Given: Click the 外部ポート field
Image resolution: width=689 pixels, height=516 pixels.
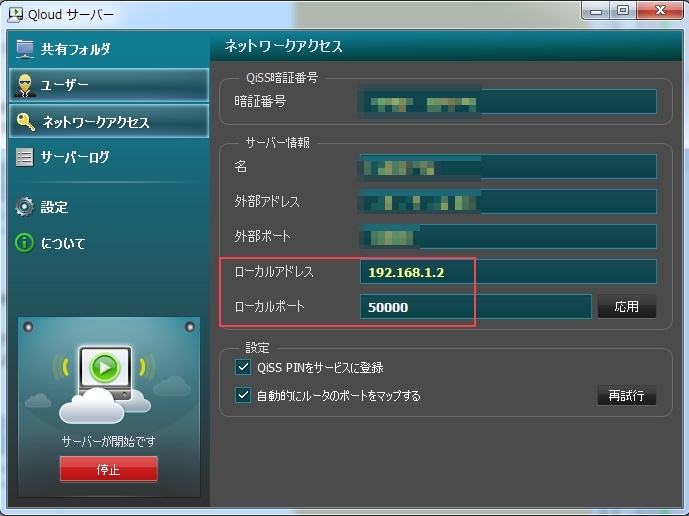Looking at the screenshot, I should pos(508,236).
